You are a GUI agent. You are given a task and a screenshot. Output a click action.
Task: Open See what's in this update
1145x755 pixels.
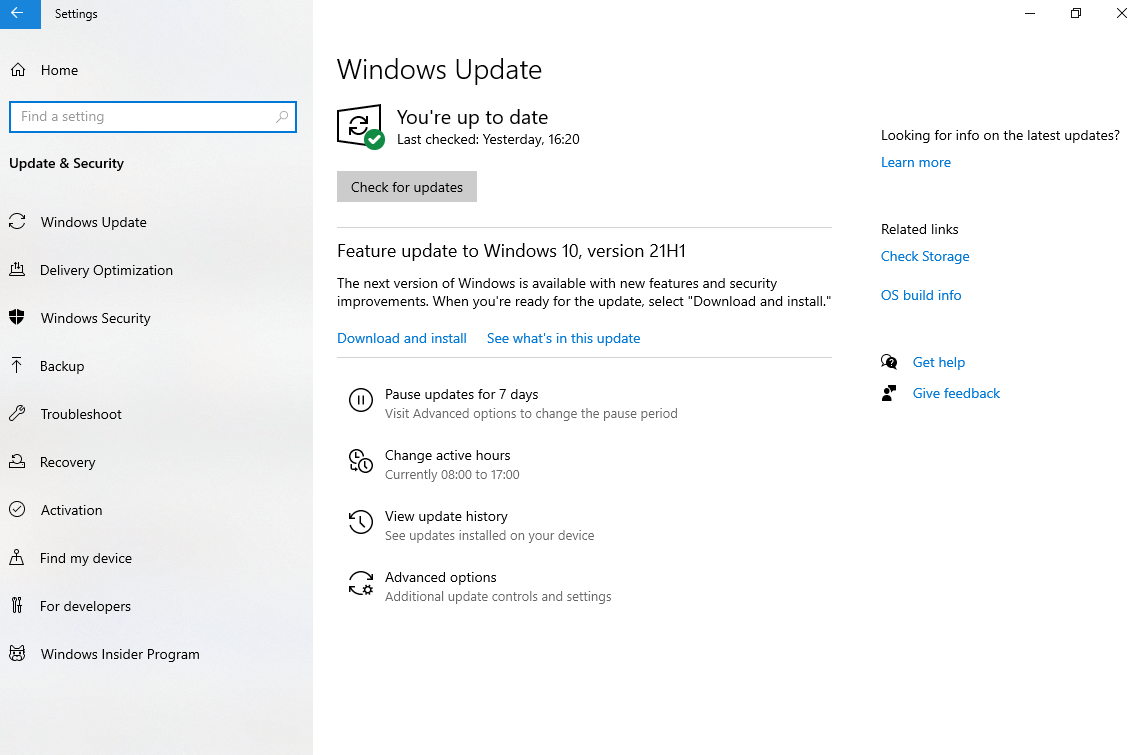563,338
